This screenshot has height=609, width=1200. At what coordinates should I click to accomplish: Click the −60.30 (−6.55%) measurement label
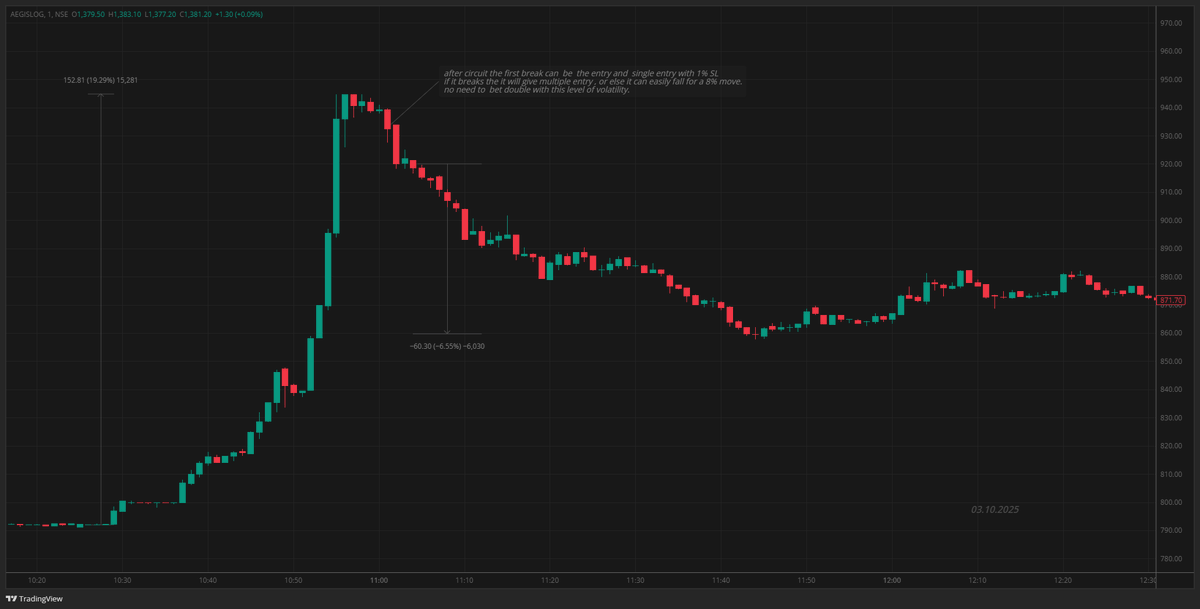tap(447, 346)
